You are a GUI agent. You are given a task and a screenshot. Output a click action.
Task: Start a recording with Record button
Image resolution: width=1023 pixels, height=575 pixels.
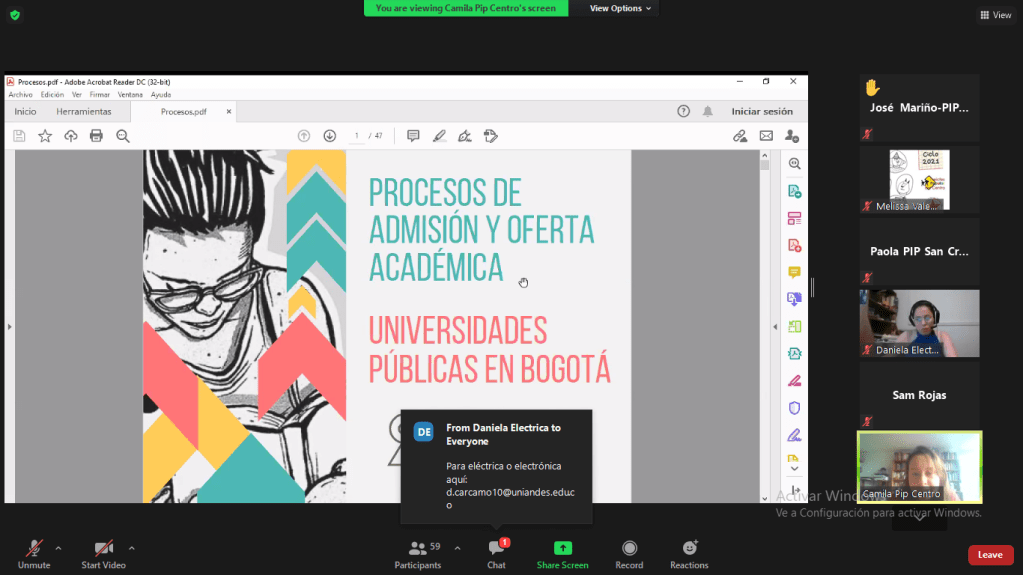click(629, 548)
